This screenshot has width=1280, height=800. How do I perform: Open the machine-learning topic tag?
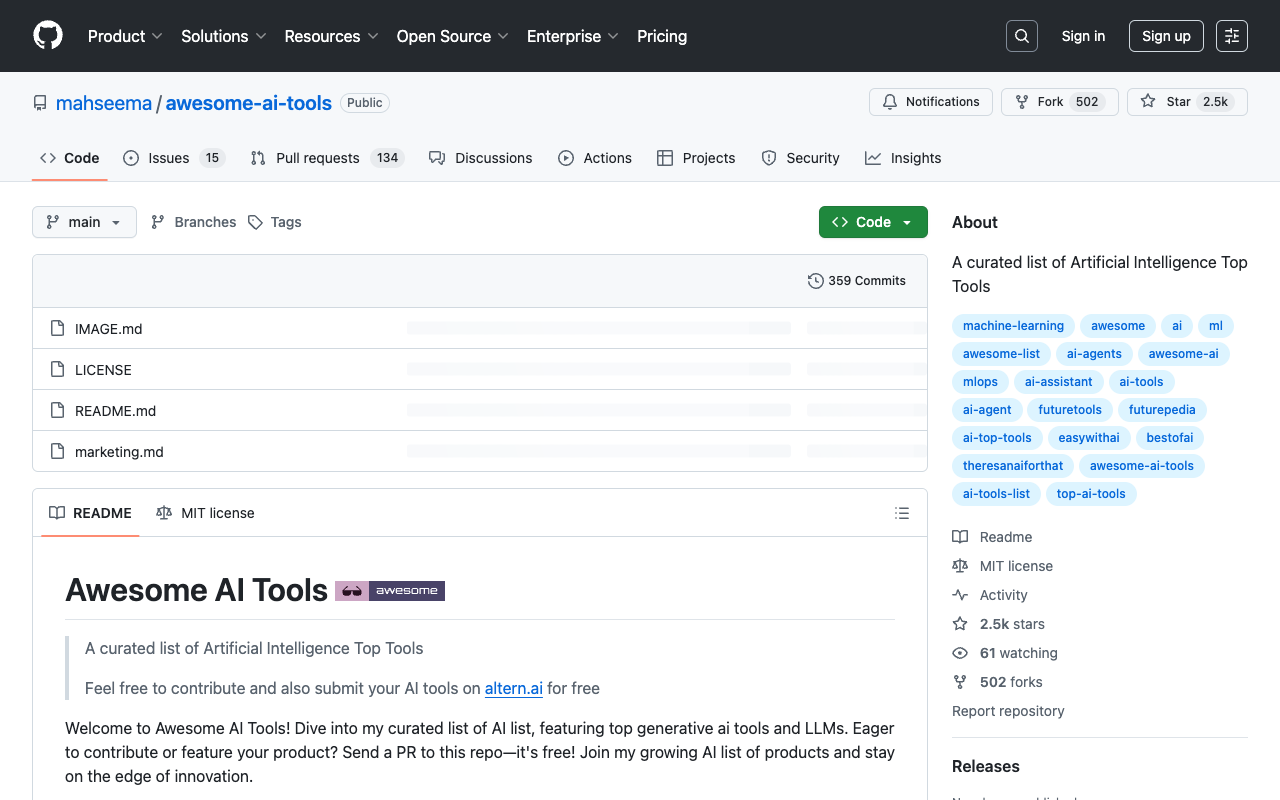point(1013,326)
